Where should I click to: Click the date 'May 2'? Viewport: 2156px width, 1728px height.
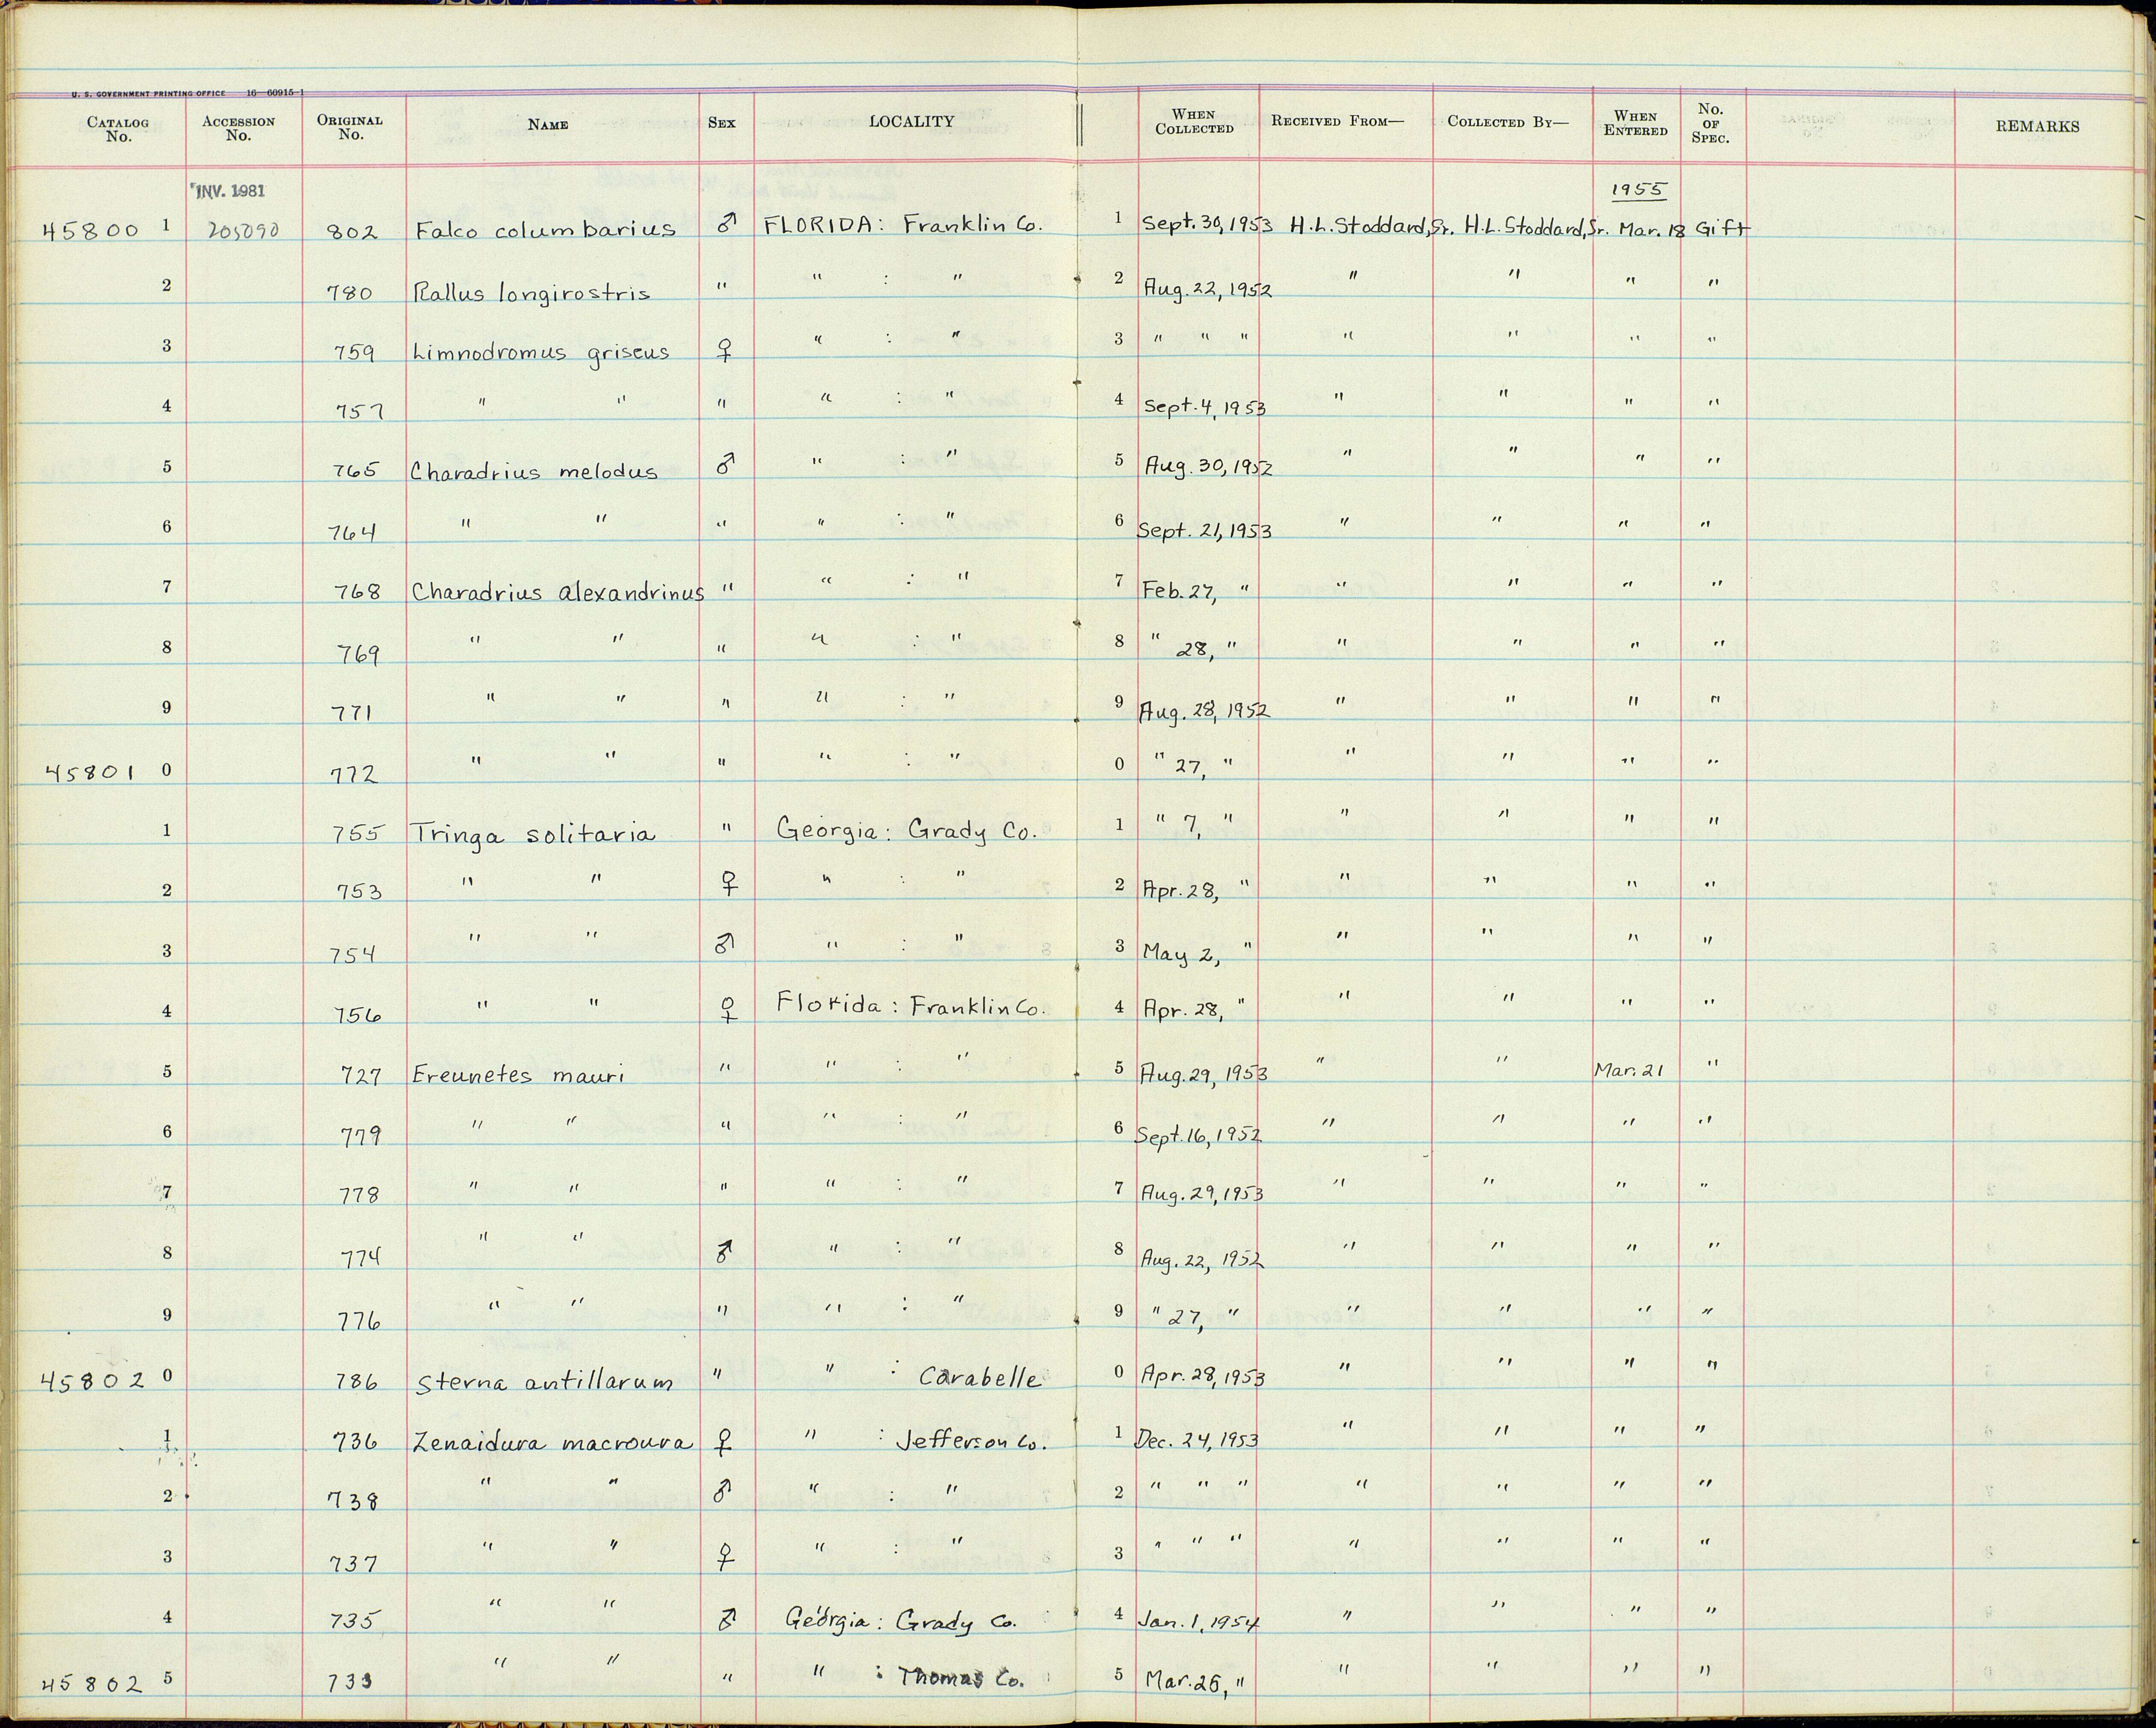click(x=1181, y=955)
